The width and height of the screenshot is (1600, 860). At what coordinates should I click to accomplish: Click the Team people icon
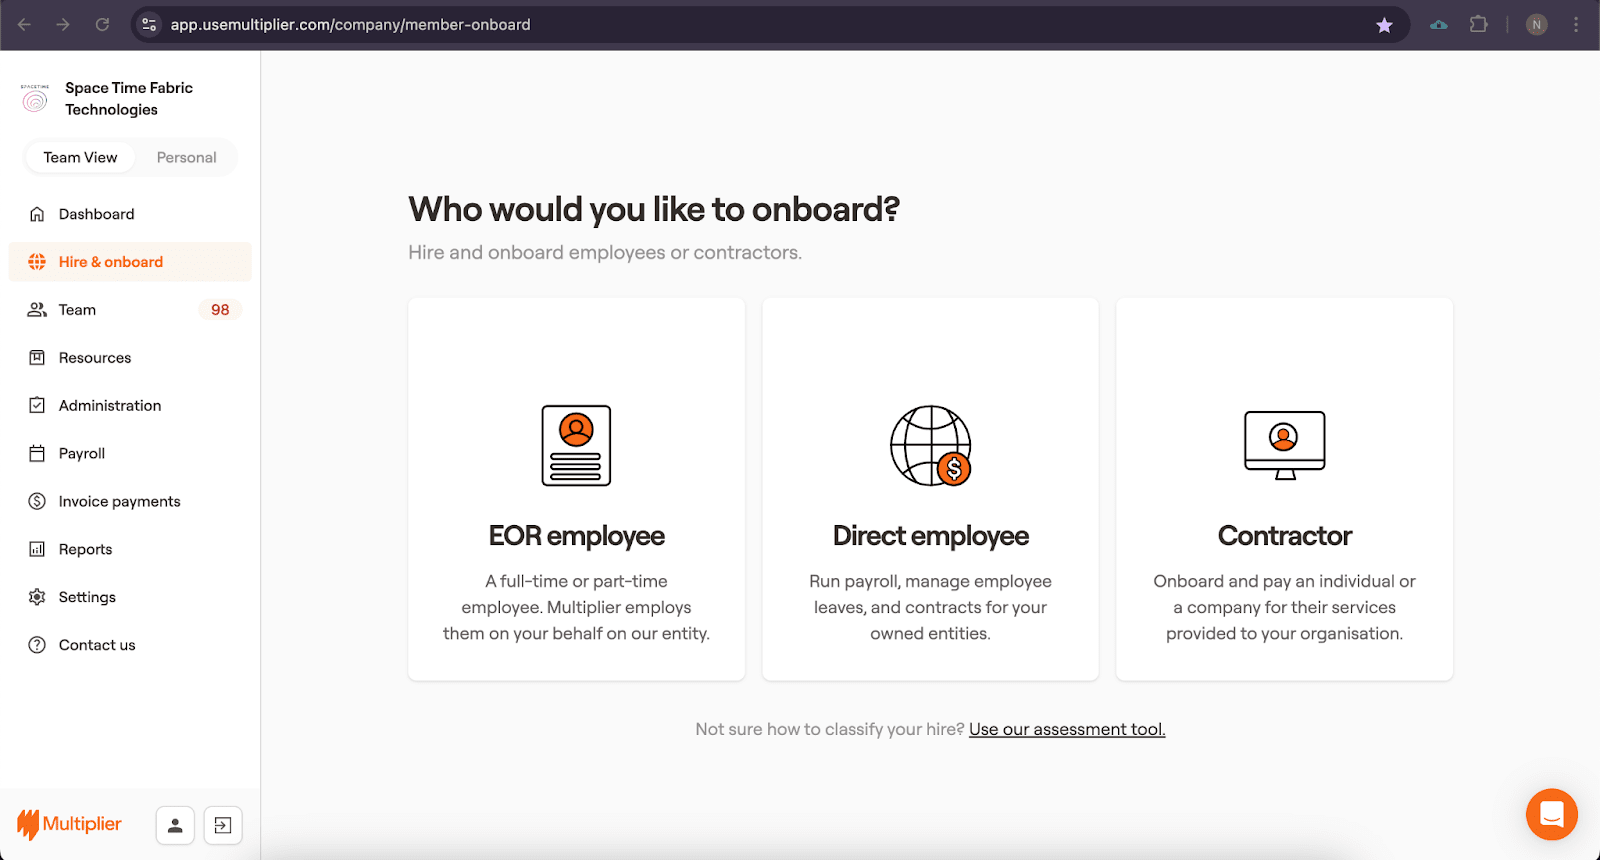coord(37,310)
